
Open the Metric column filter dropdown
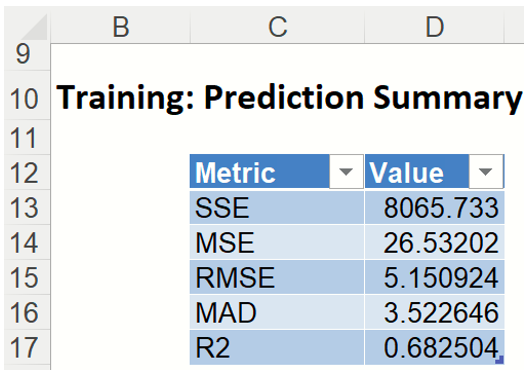[346, 171]
